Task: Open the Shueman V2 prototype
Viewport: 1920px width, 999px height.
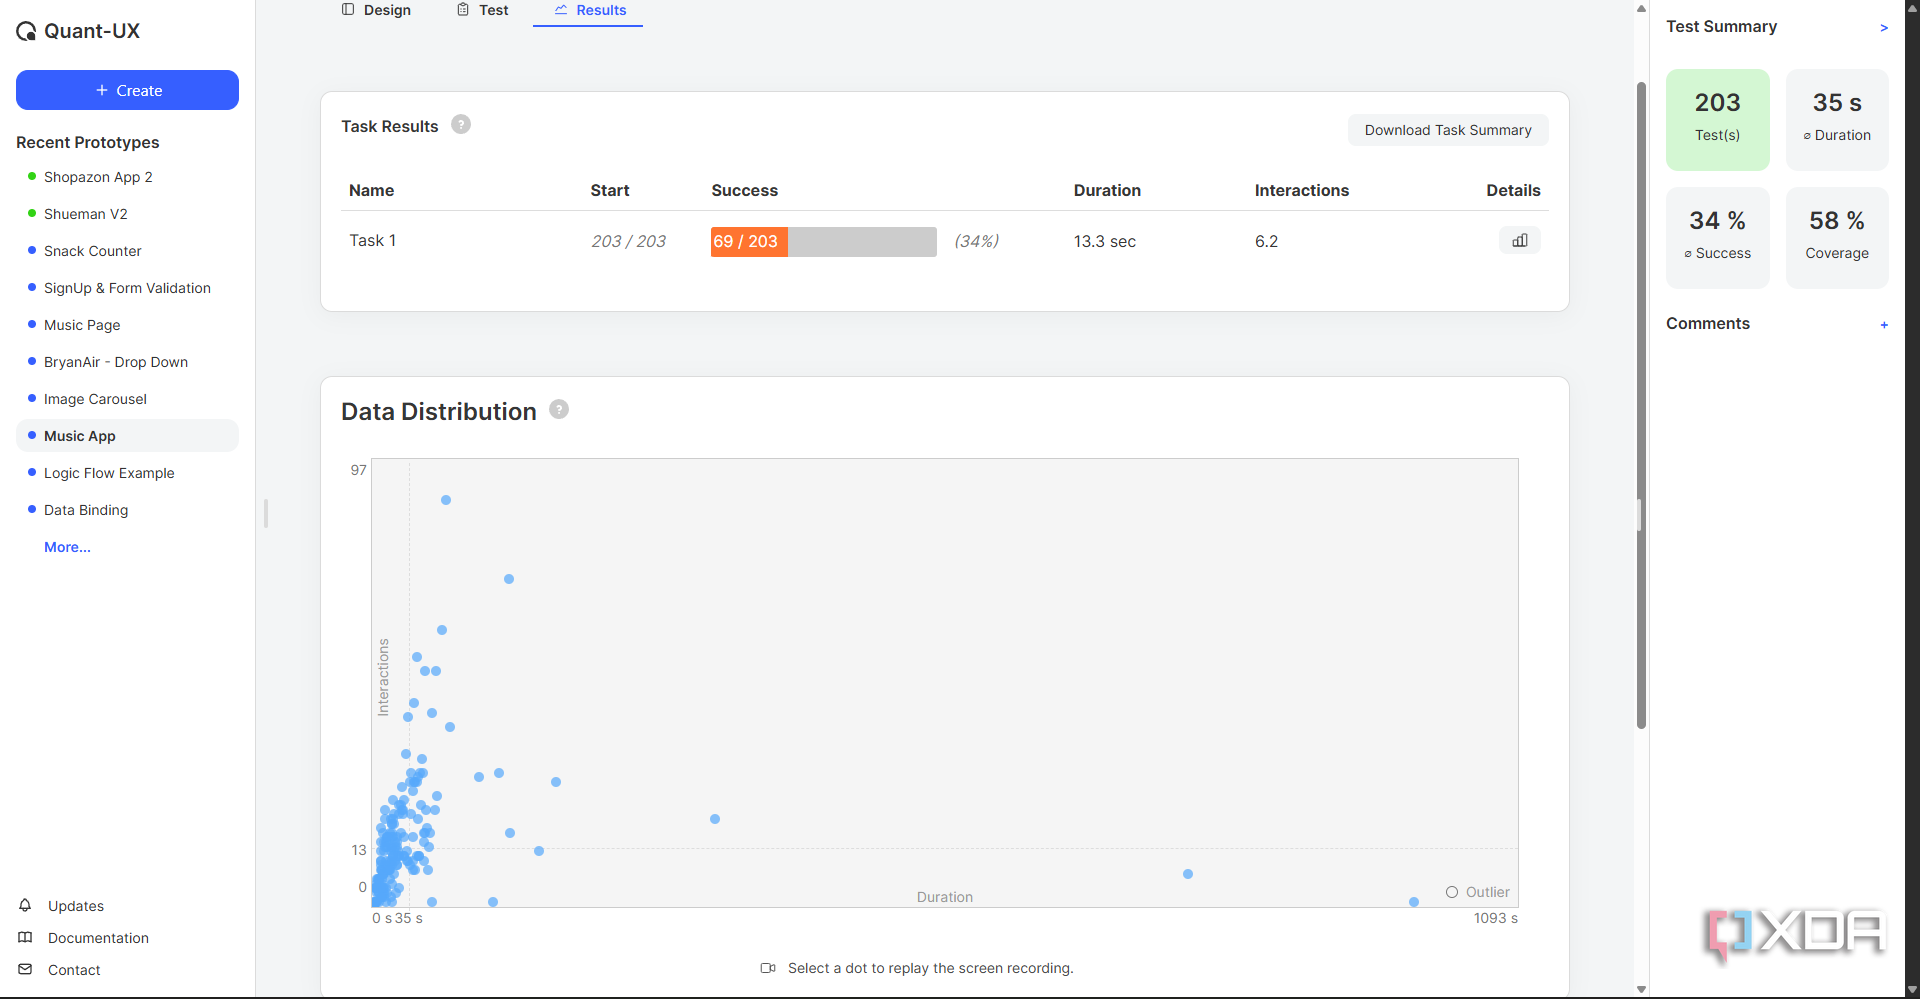Action: [86, 214]
